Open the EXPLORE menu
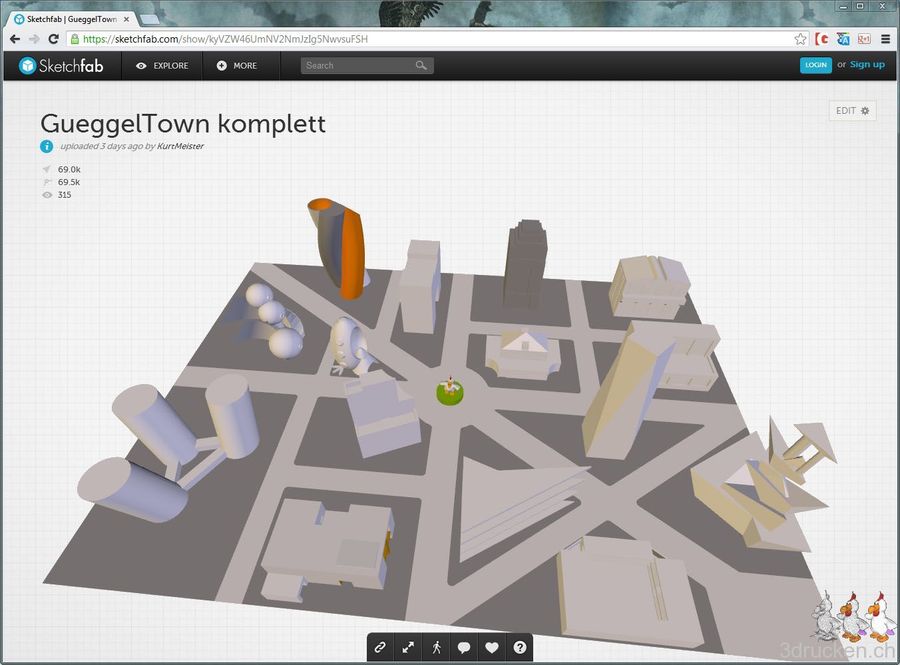Screen dimensions: 900x665 163,66
